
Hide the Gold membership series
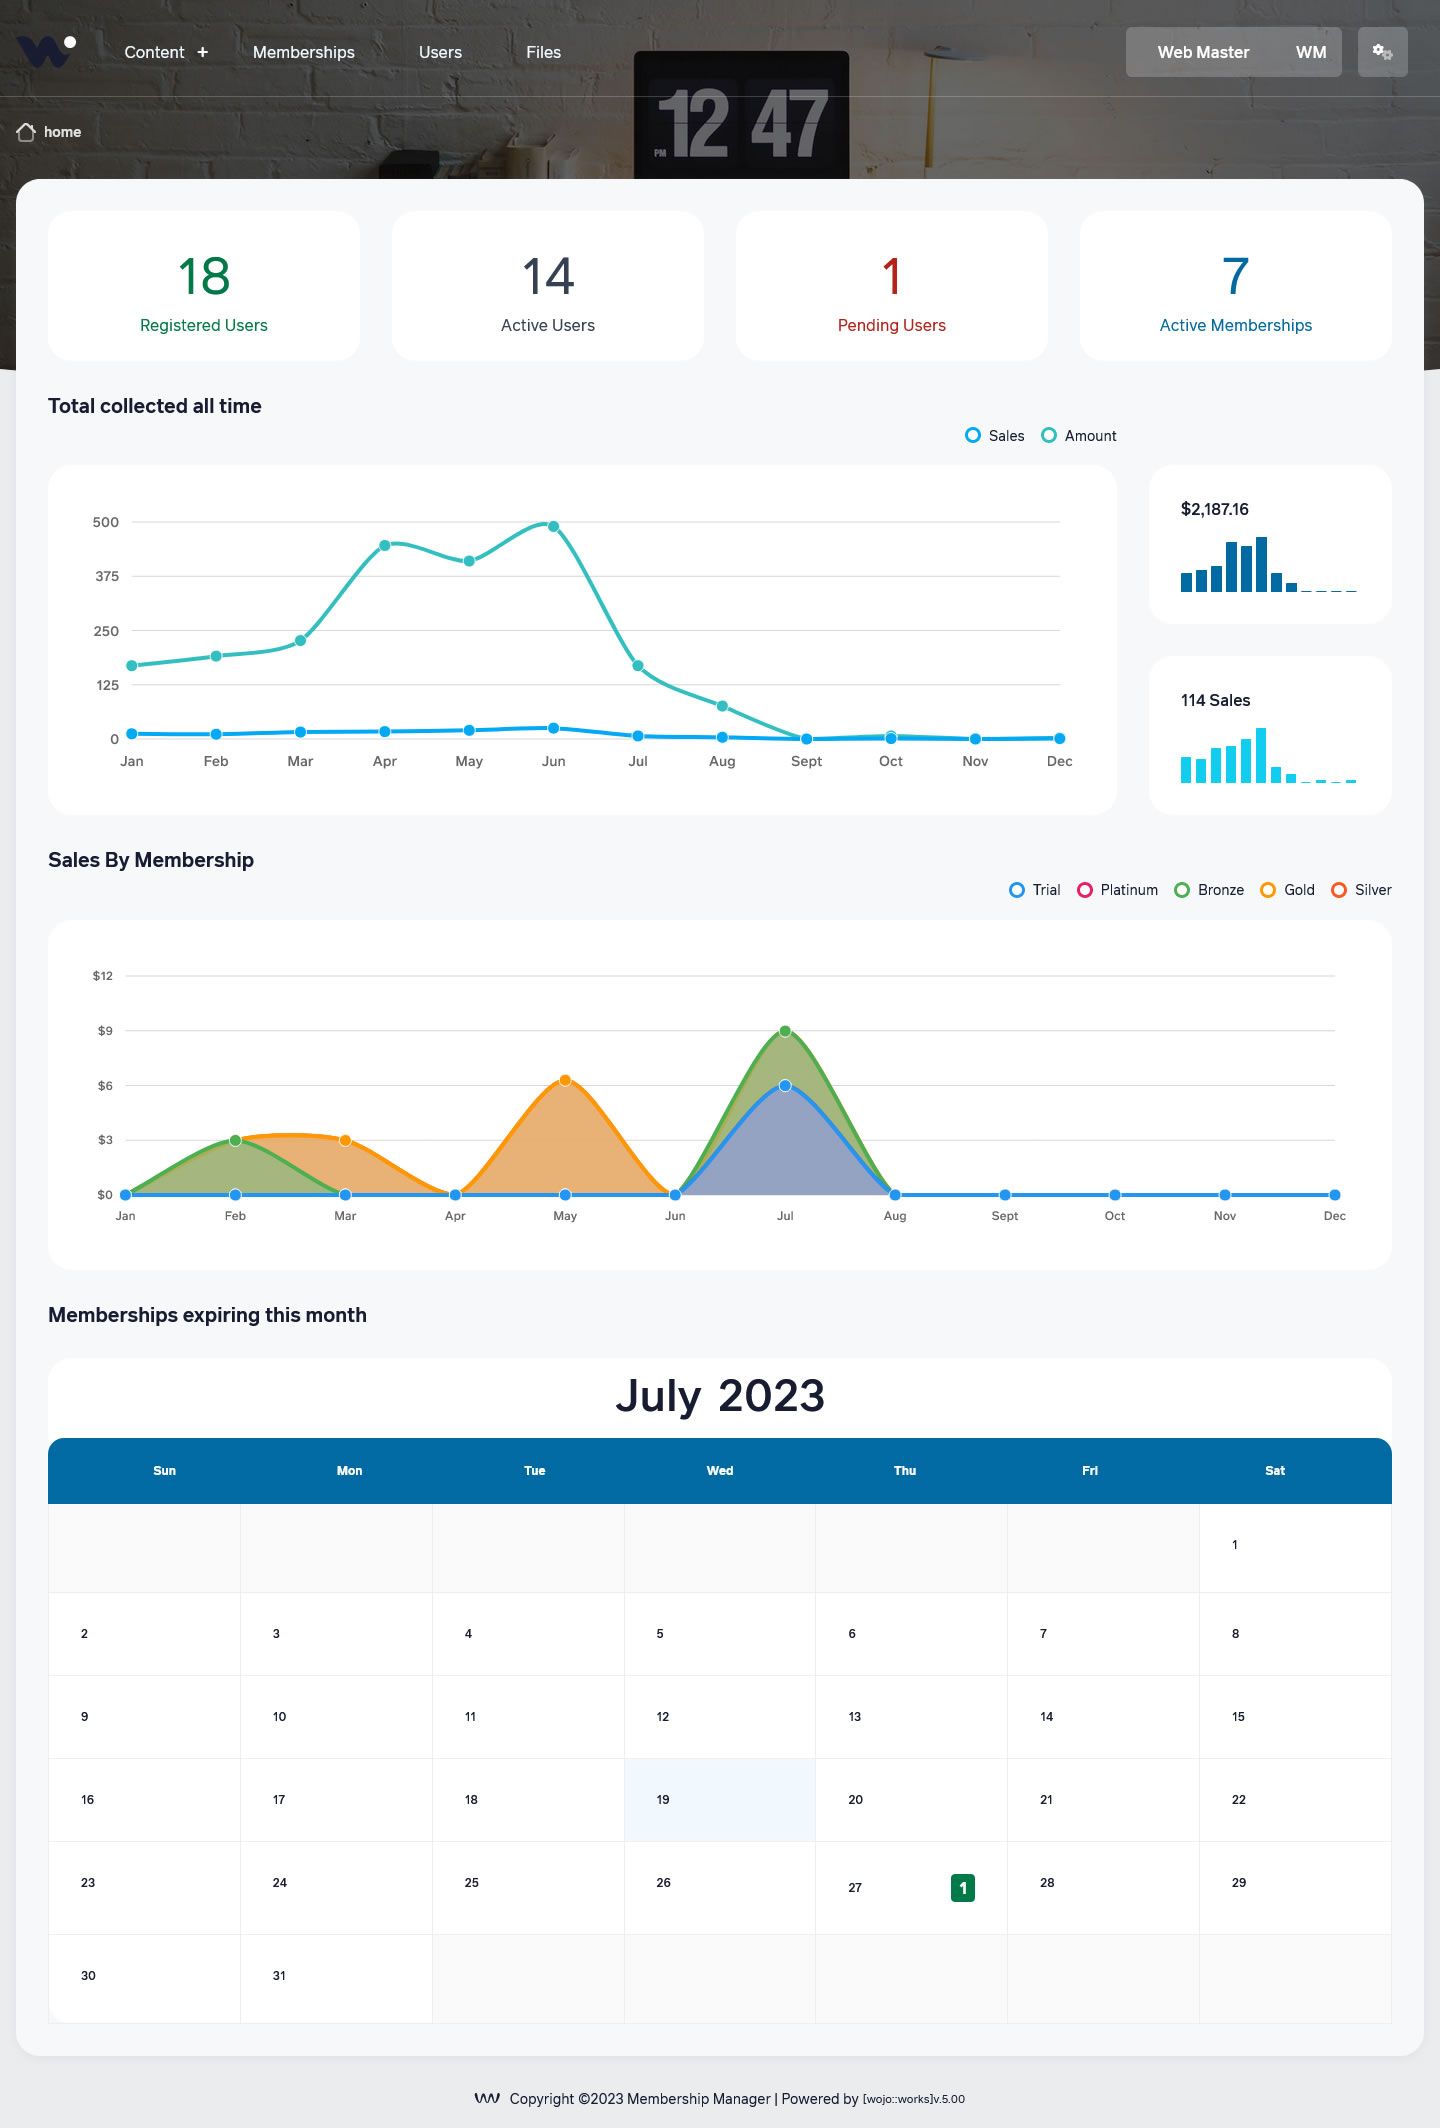[1288, 890]
